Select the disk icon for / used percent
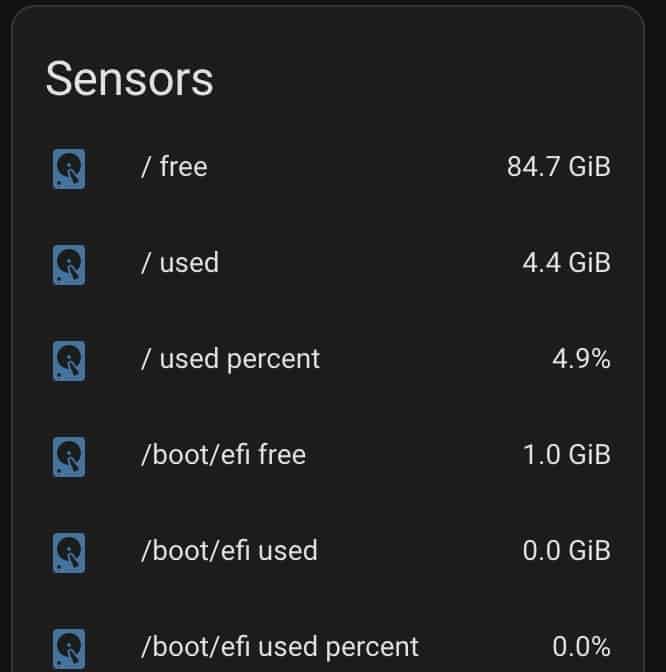The height and width of the screenshot is (672, 666). (x=69, y=360)
